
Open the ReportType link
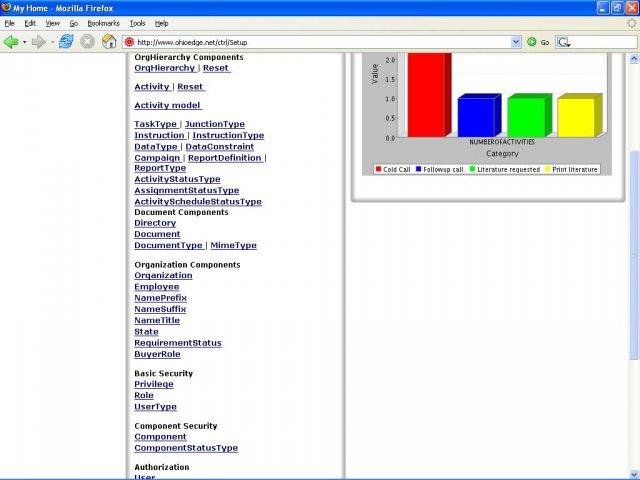[160, 168]
